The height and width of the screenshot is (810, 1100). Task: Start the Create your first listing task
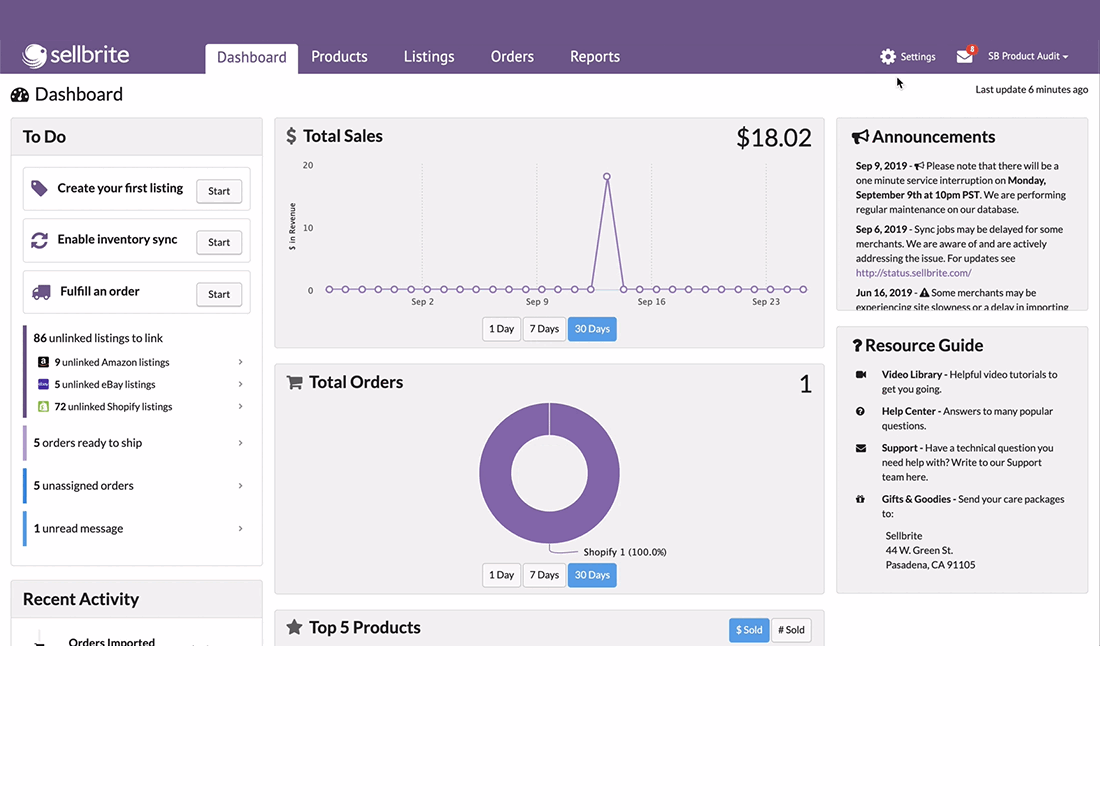219,191
